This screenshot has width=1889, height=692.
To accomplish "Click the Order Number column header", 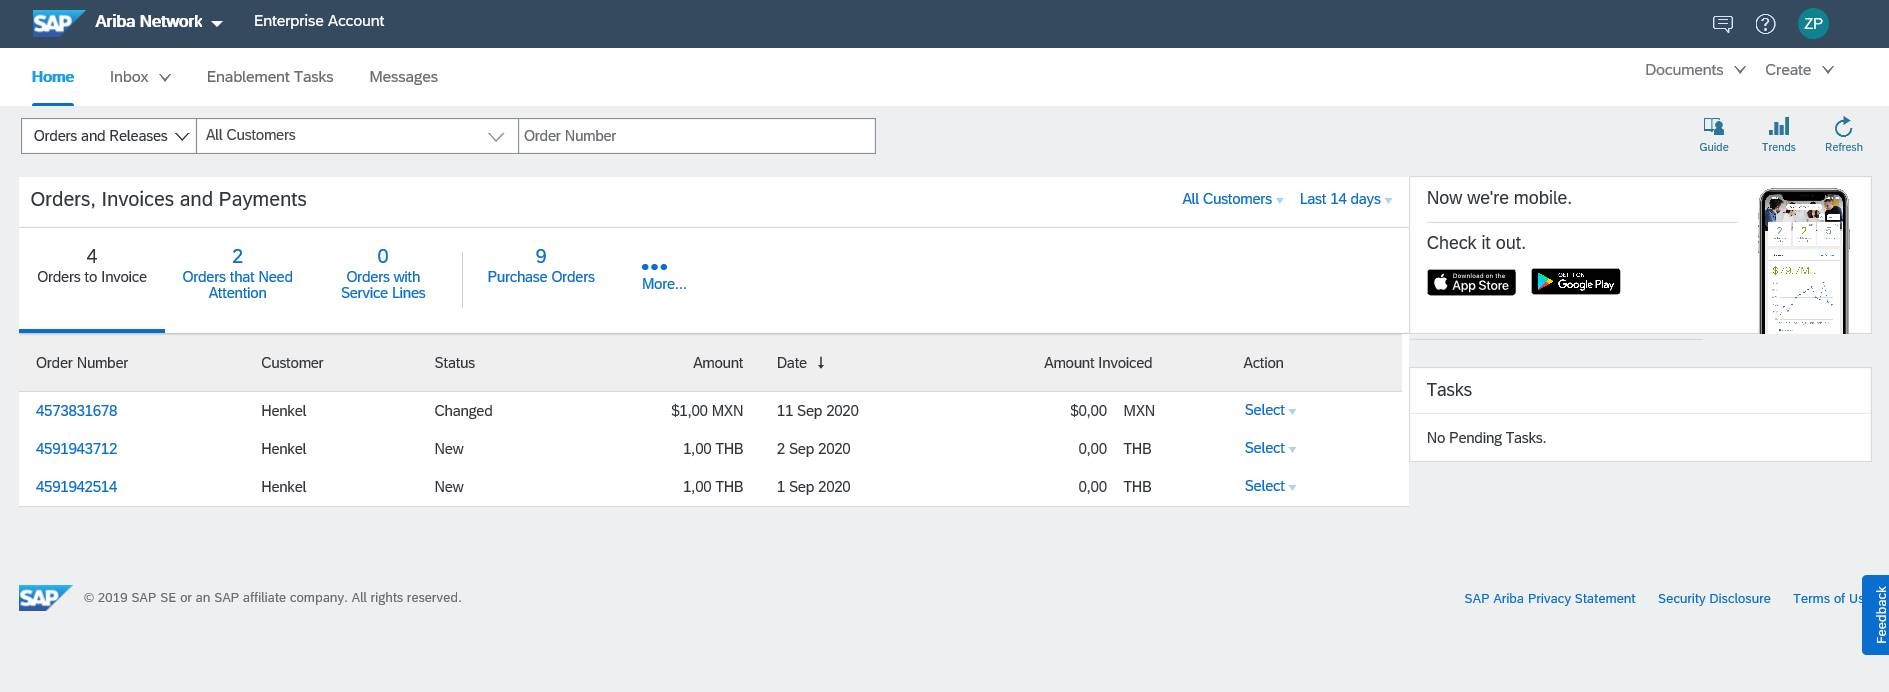I will [x=82, y=363].
